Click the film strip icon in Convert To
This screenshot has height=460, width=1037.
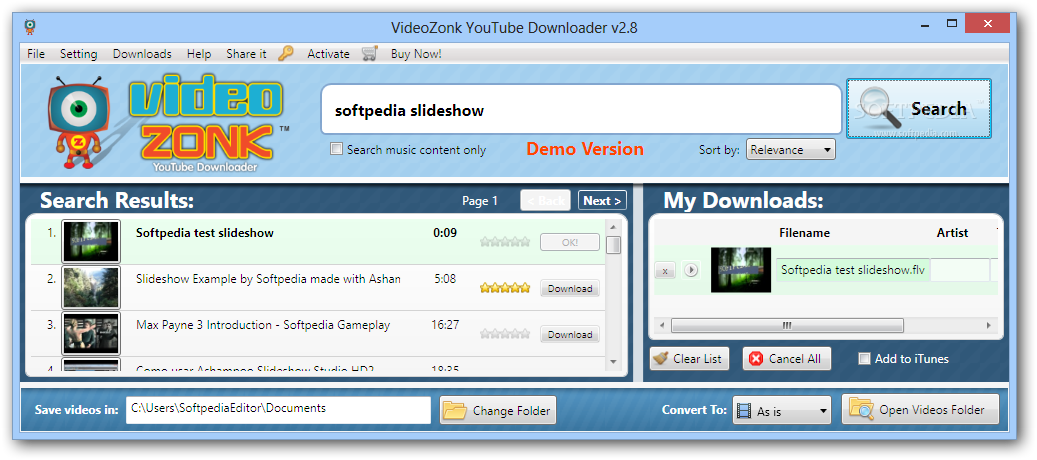click(744, 411)
